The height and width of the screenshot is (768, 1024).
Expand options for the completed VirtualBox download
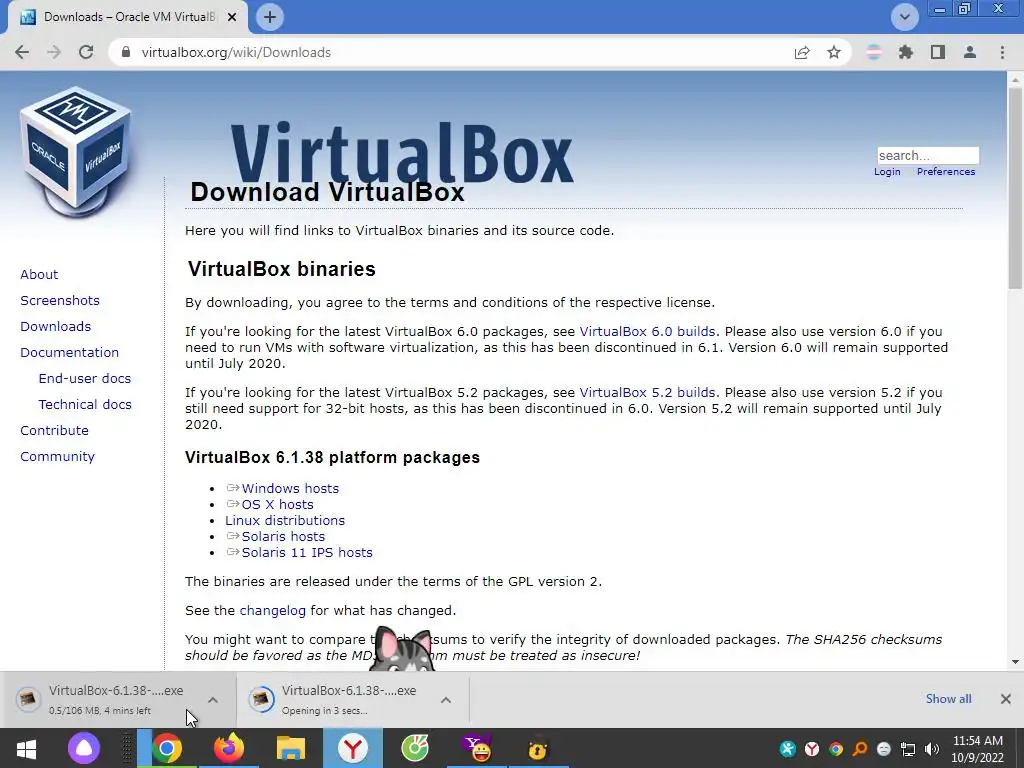[446, 699]
